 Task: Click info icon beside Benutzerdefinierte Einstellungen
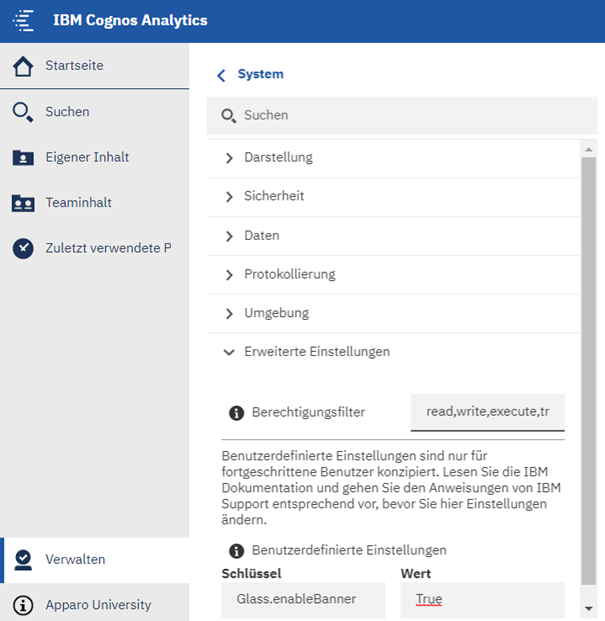click(x=237, y=550)
